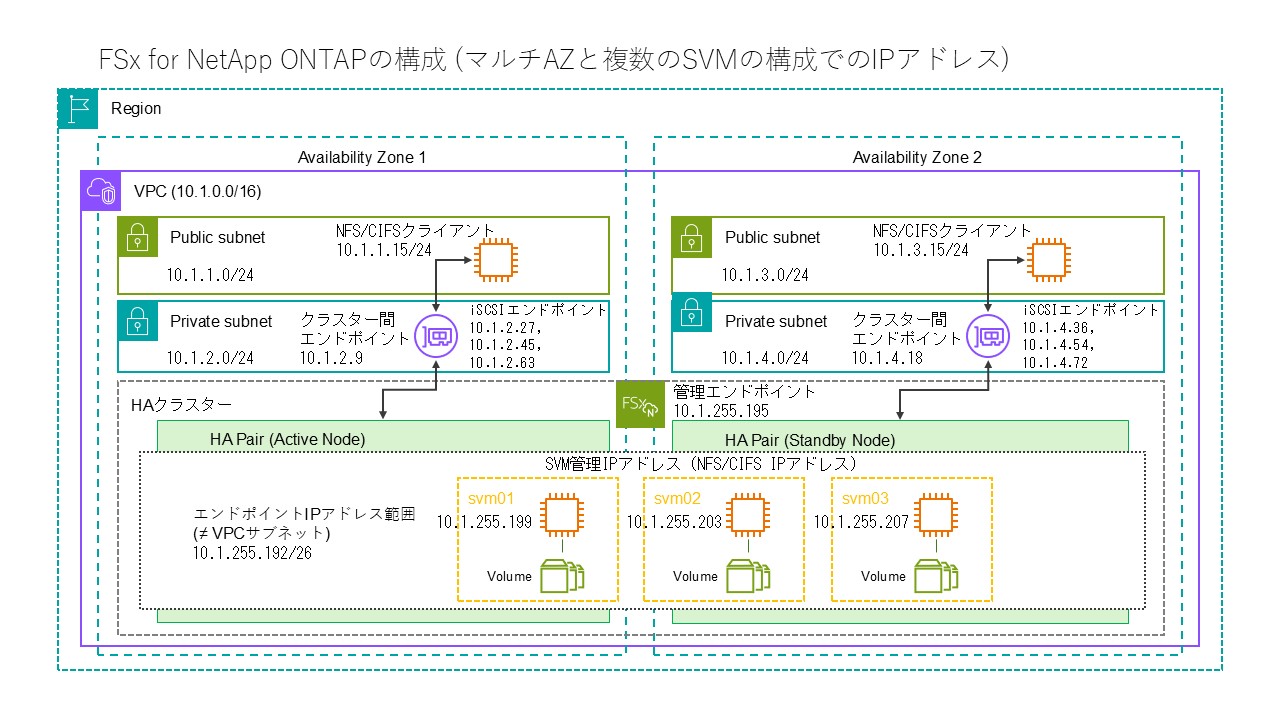Select 'Availability Zone 1' heading
The image size is (1280, 720).
coord(362,157)
